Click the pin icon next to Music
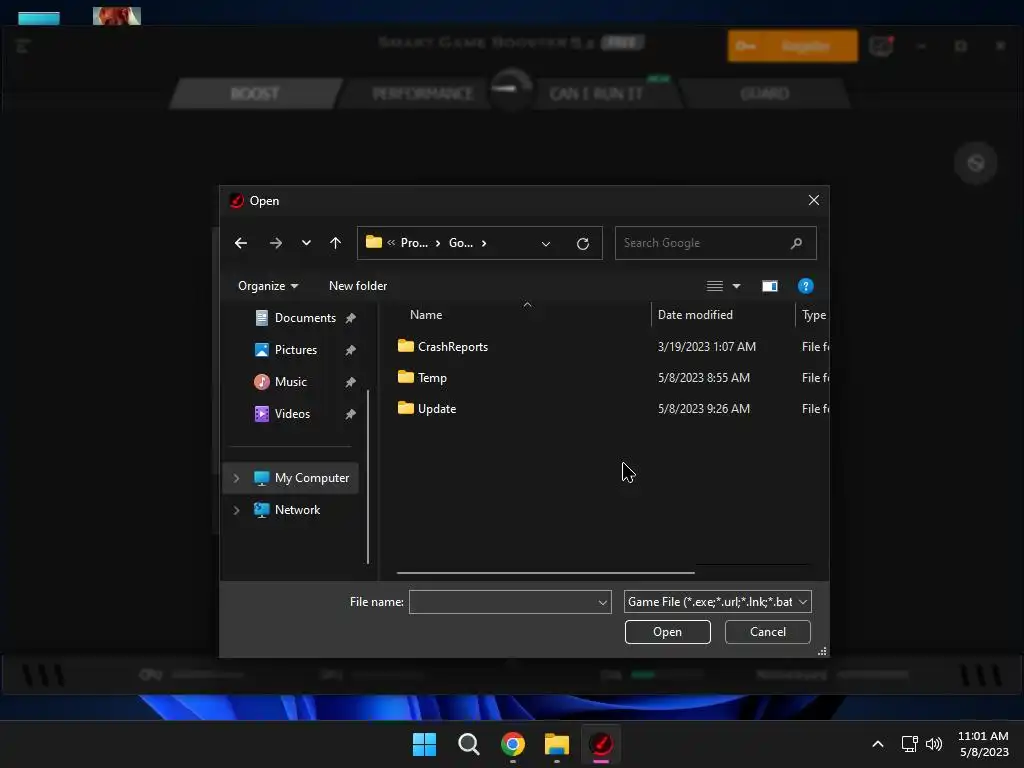 click(x=351, y=382)
